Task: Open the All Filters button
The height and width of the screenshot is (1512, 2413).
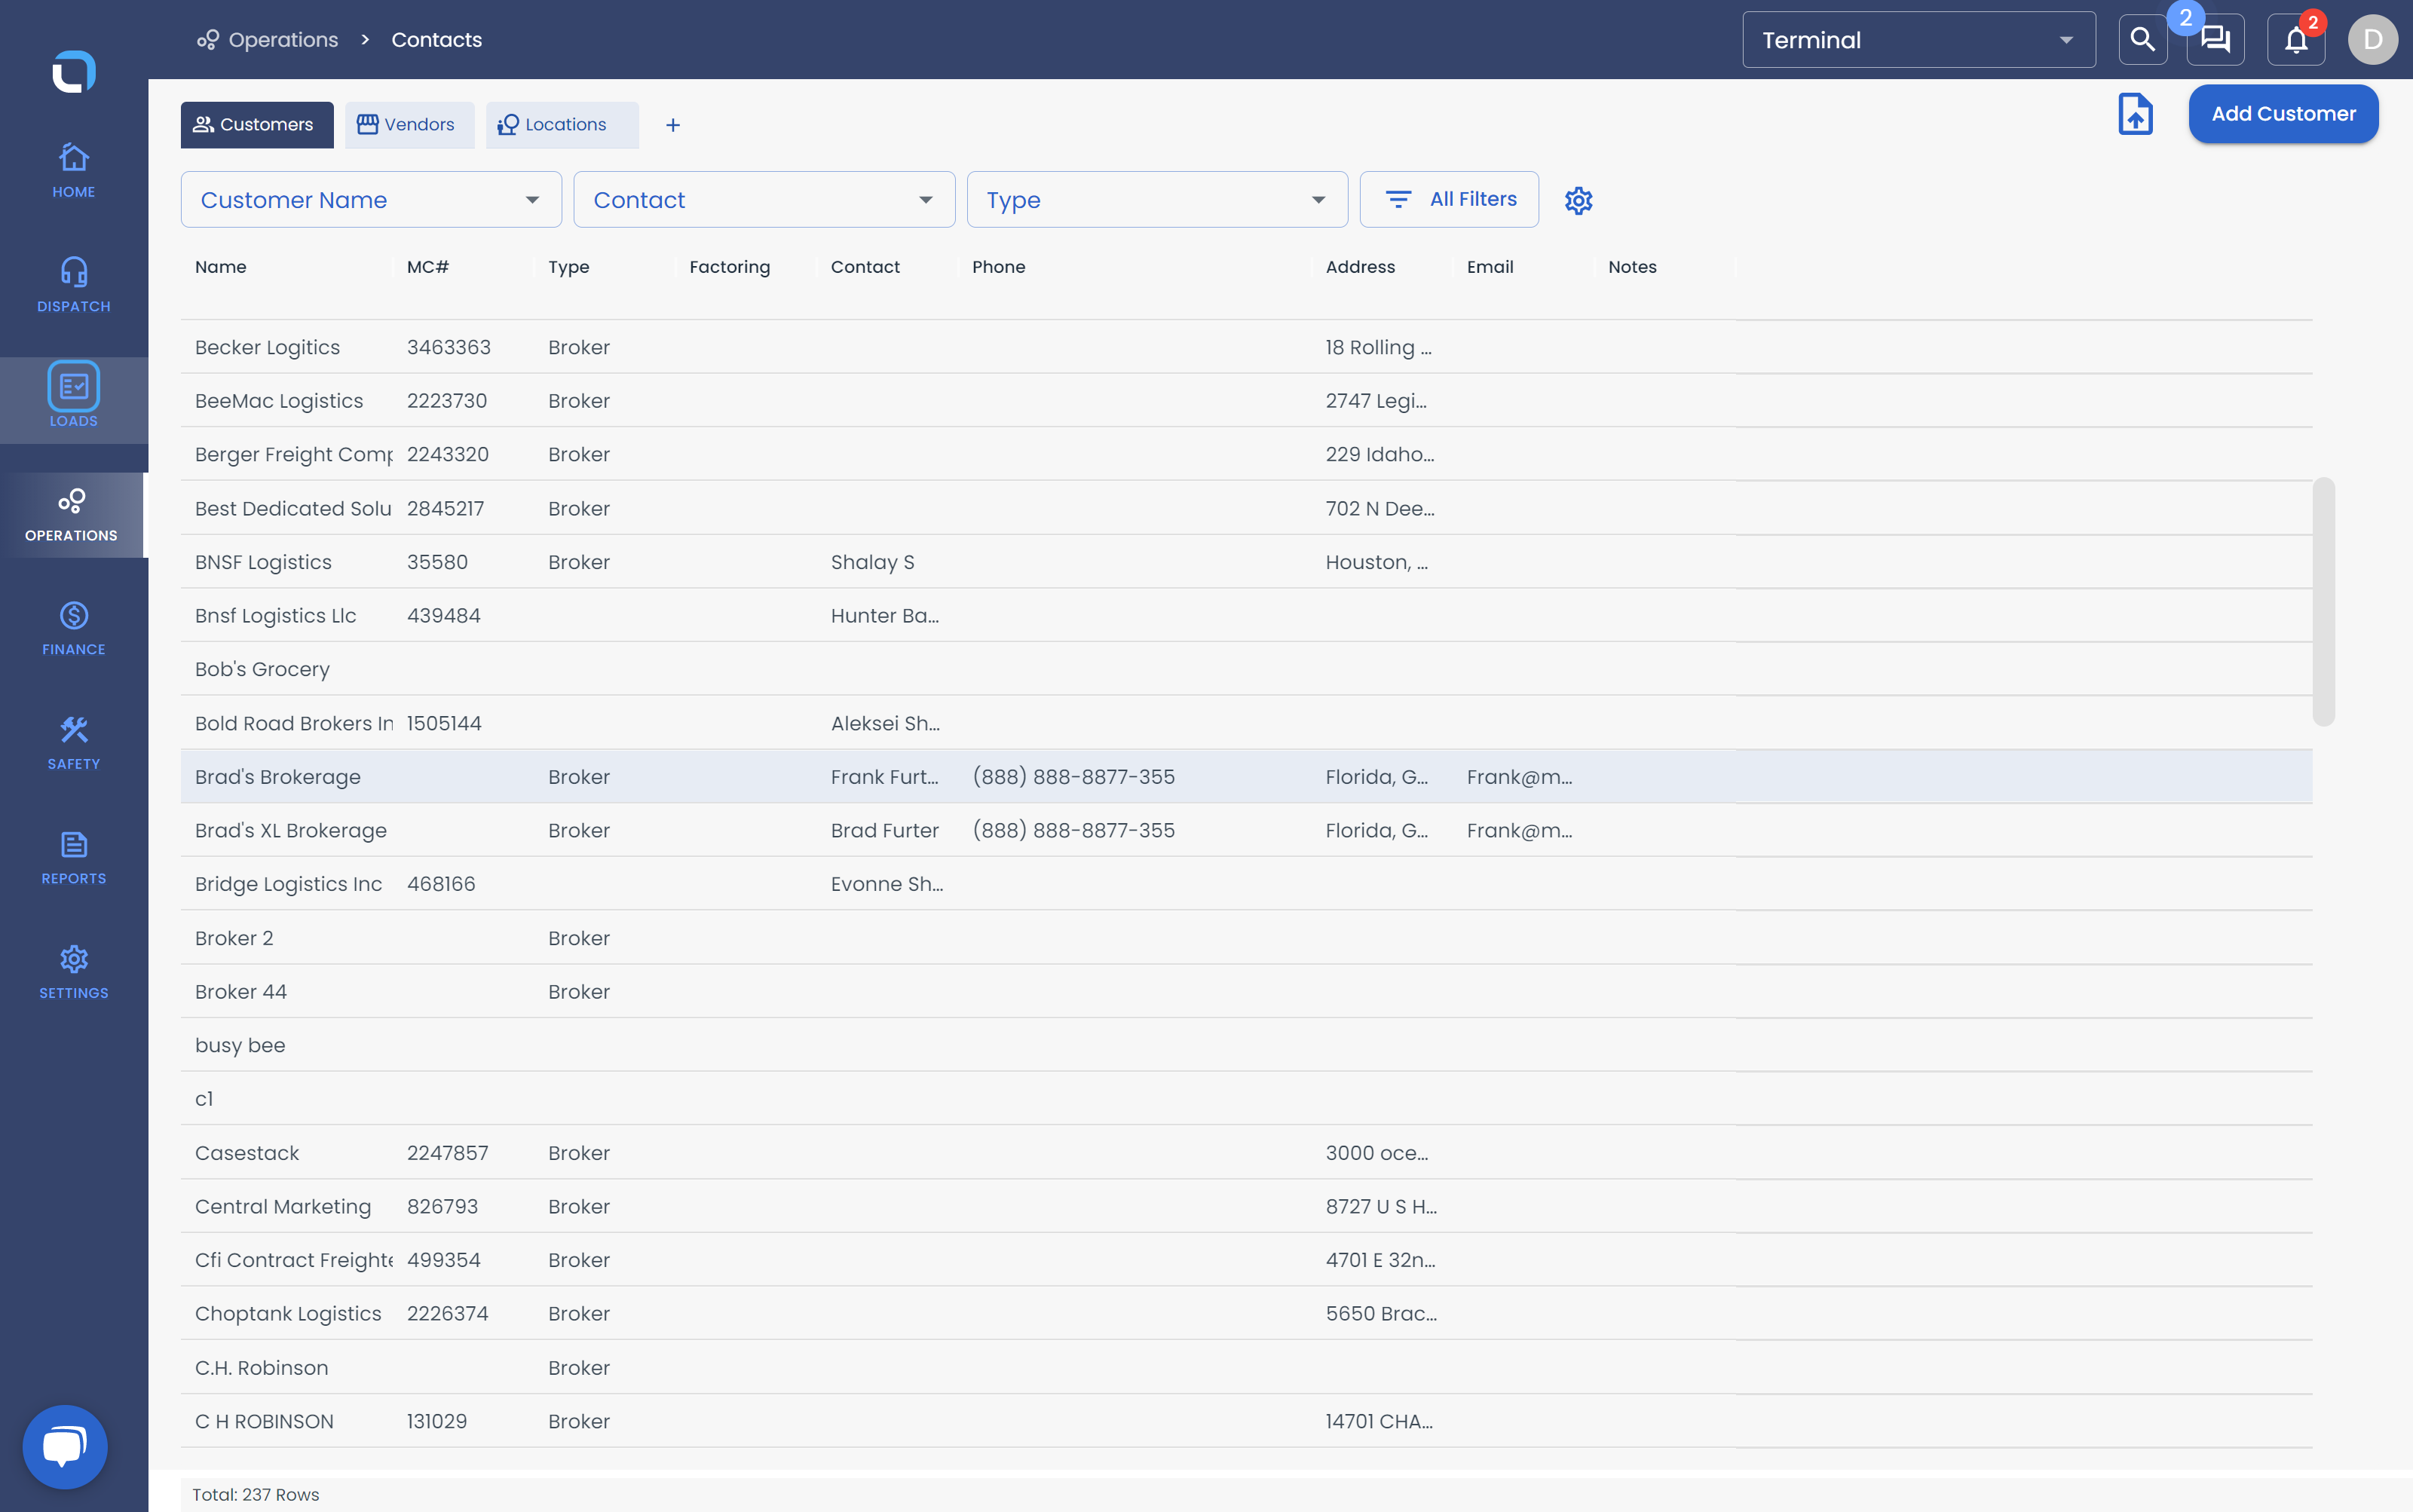Action: [1449, 200]
